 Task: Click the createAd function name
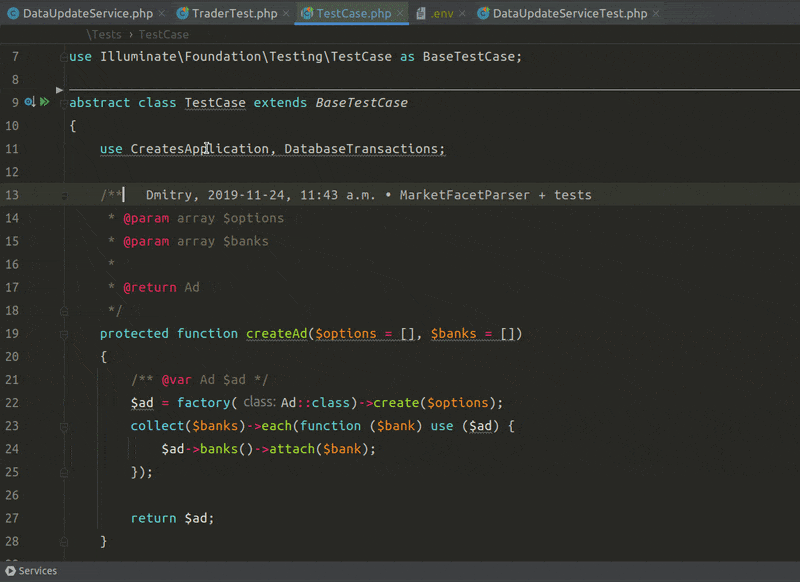(276, 333)
